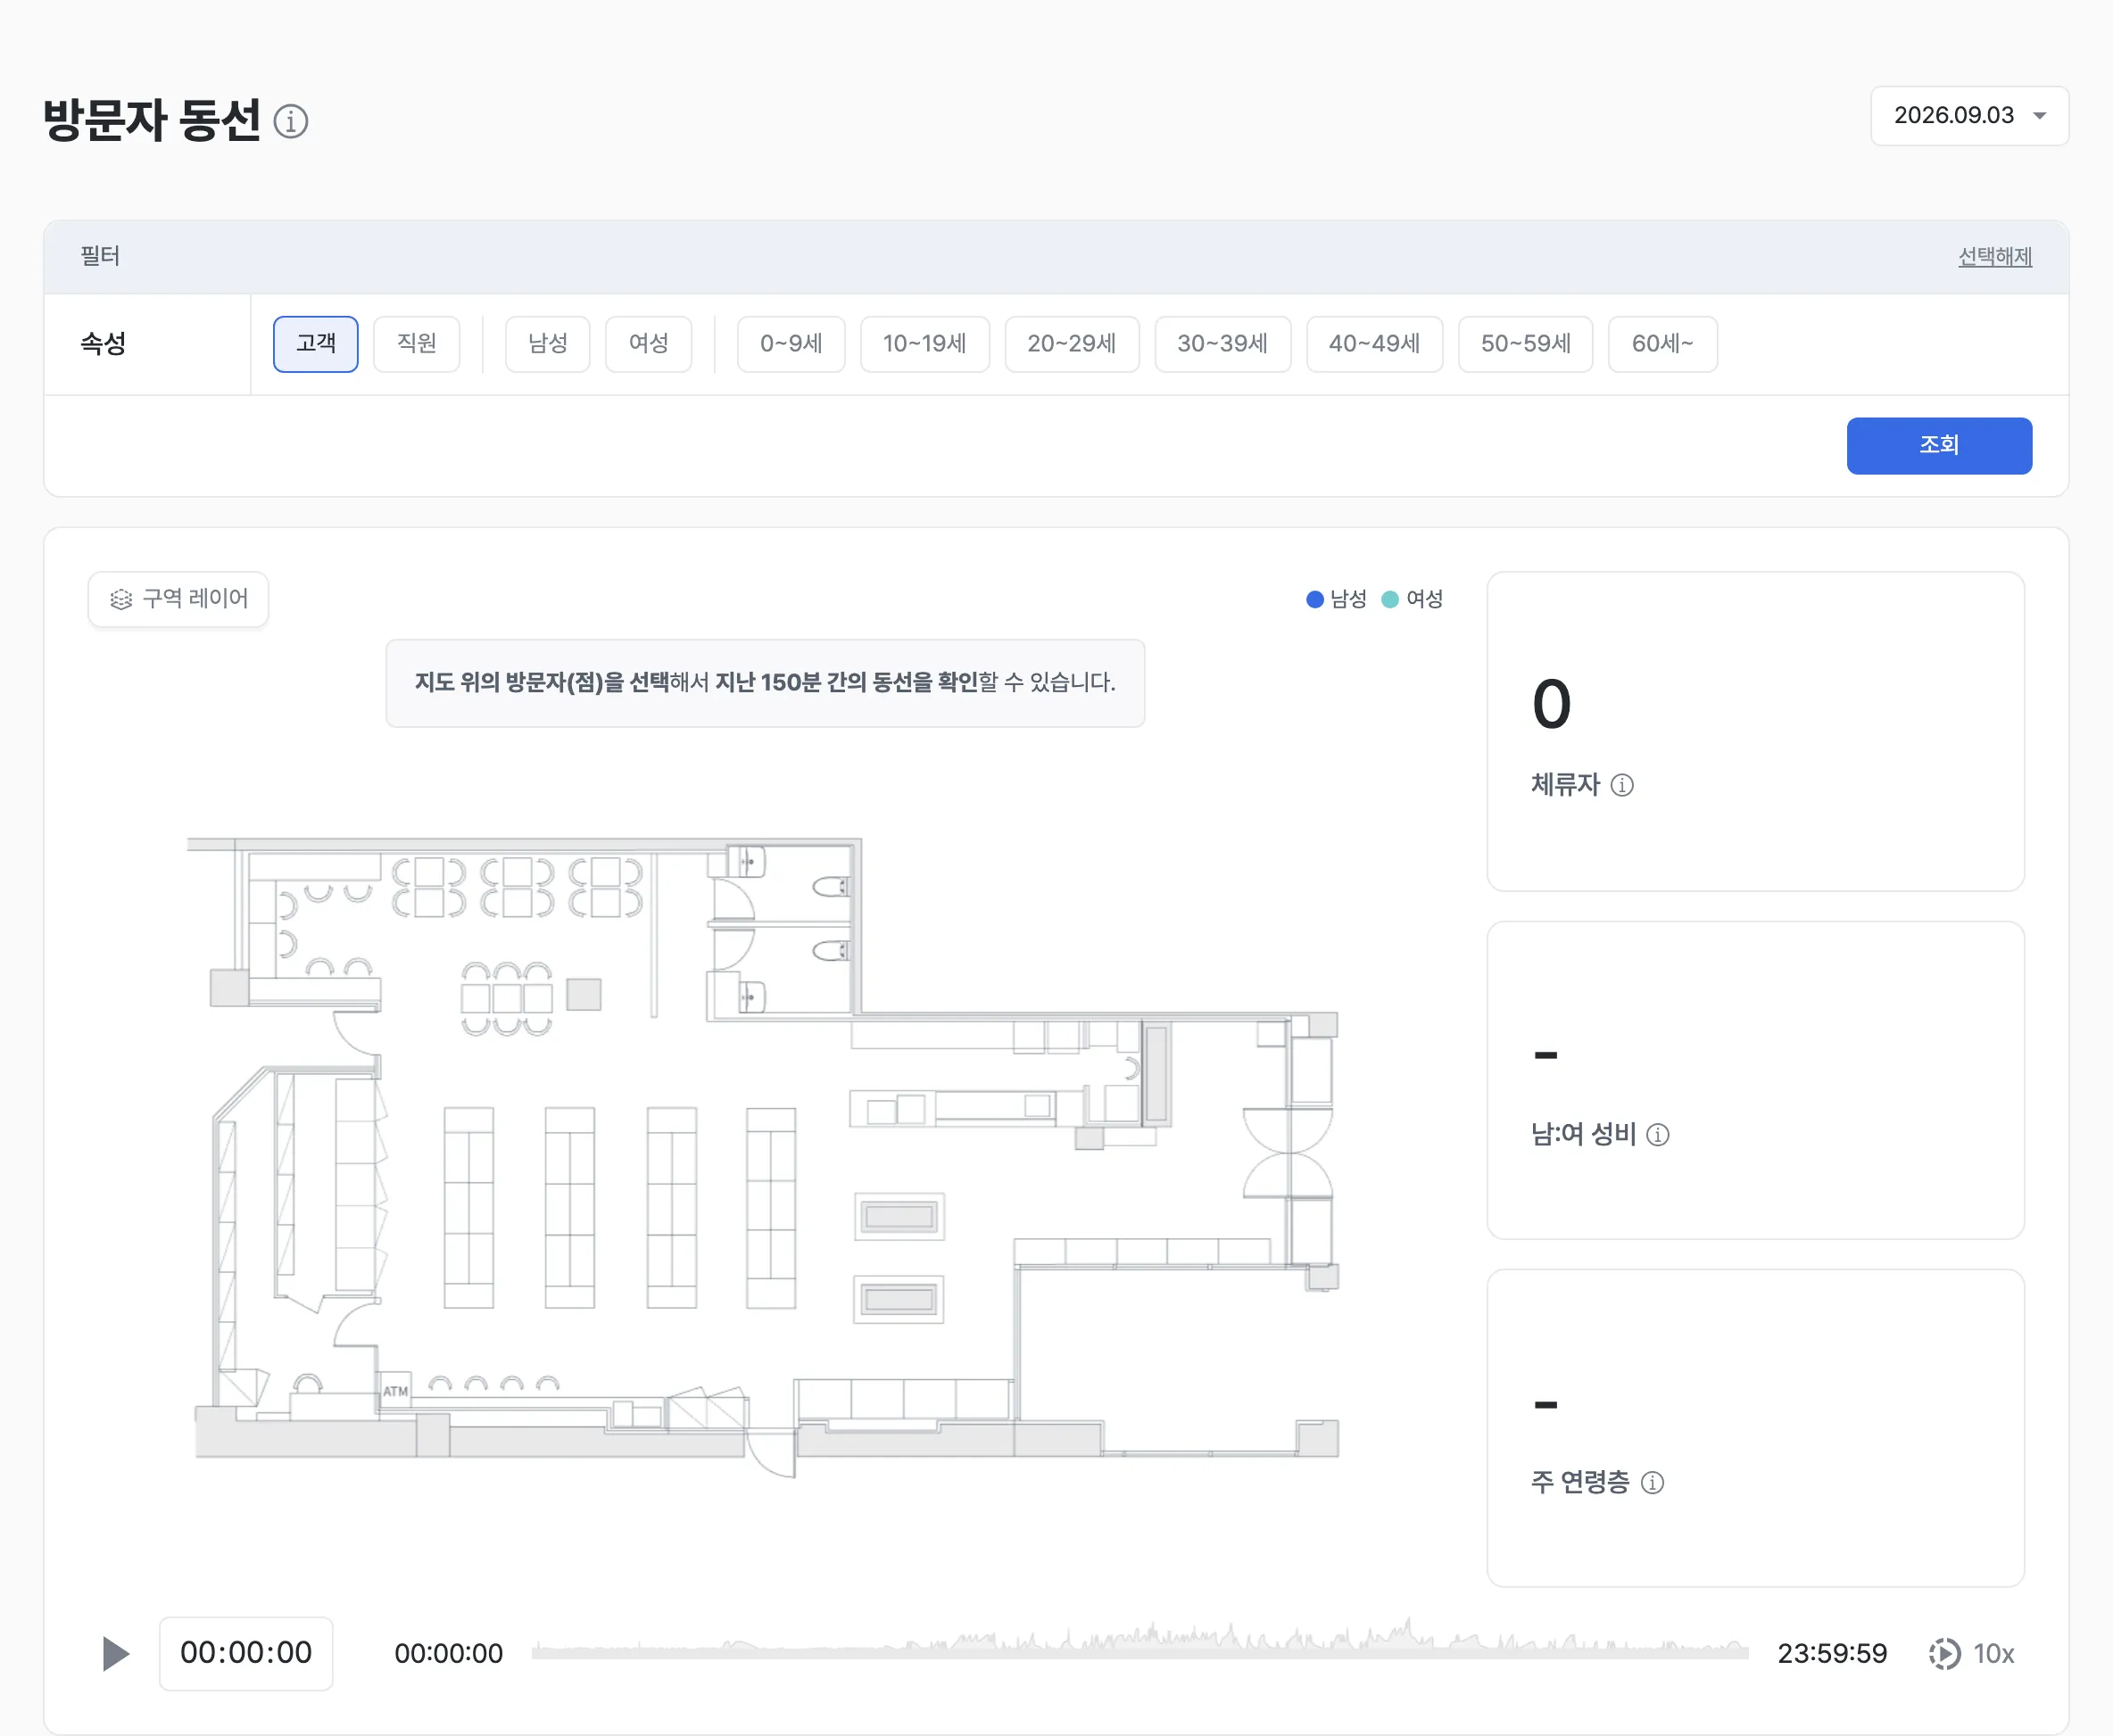Select the 40~49세 age filter

tap(1374, 344)
